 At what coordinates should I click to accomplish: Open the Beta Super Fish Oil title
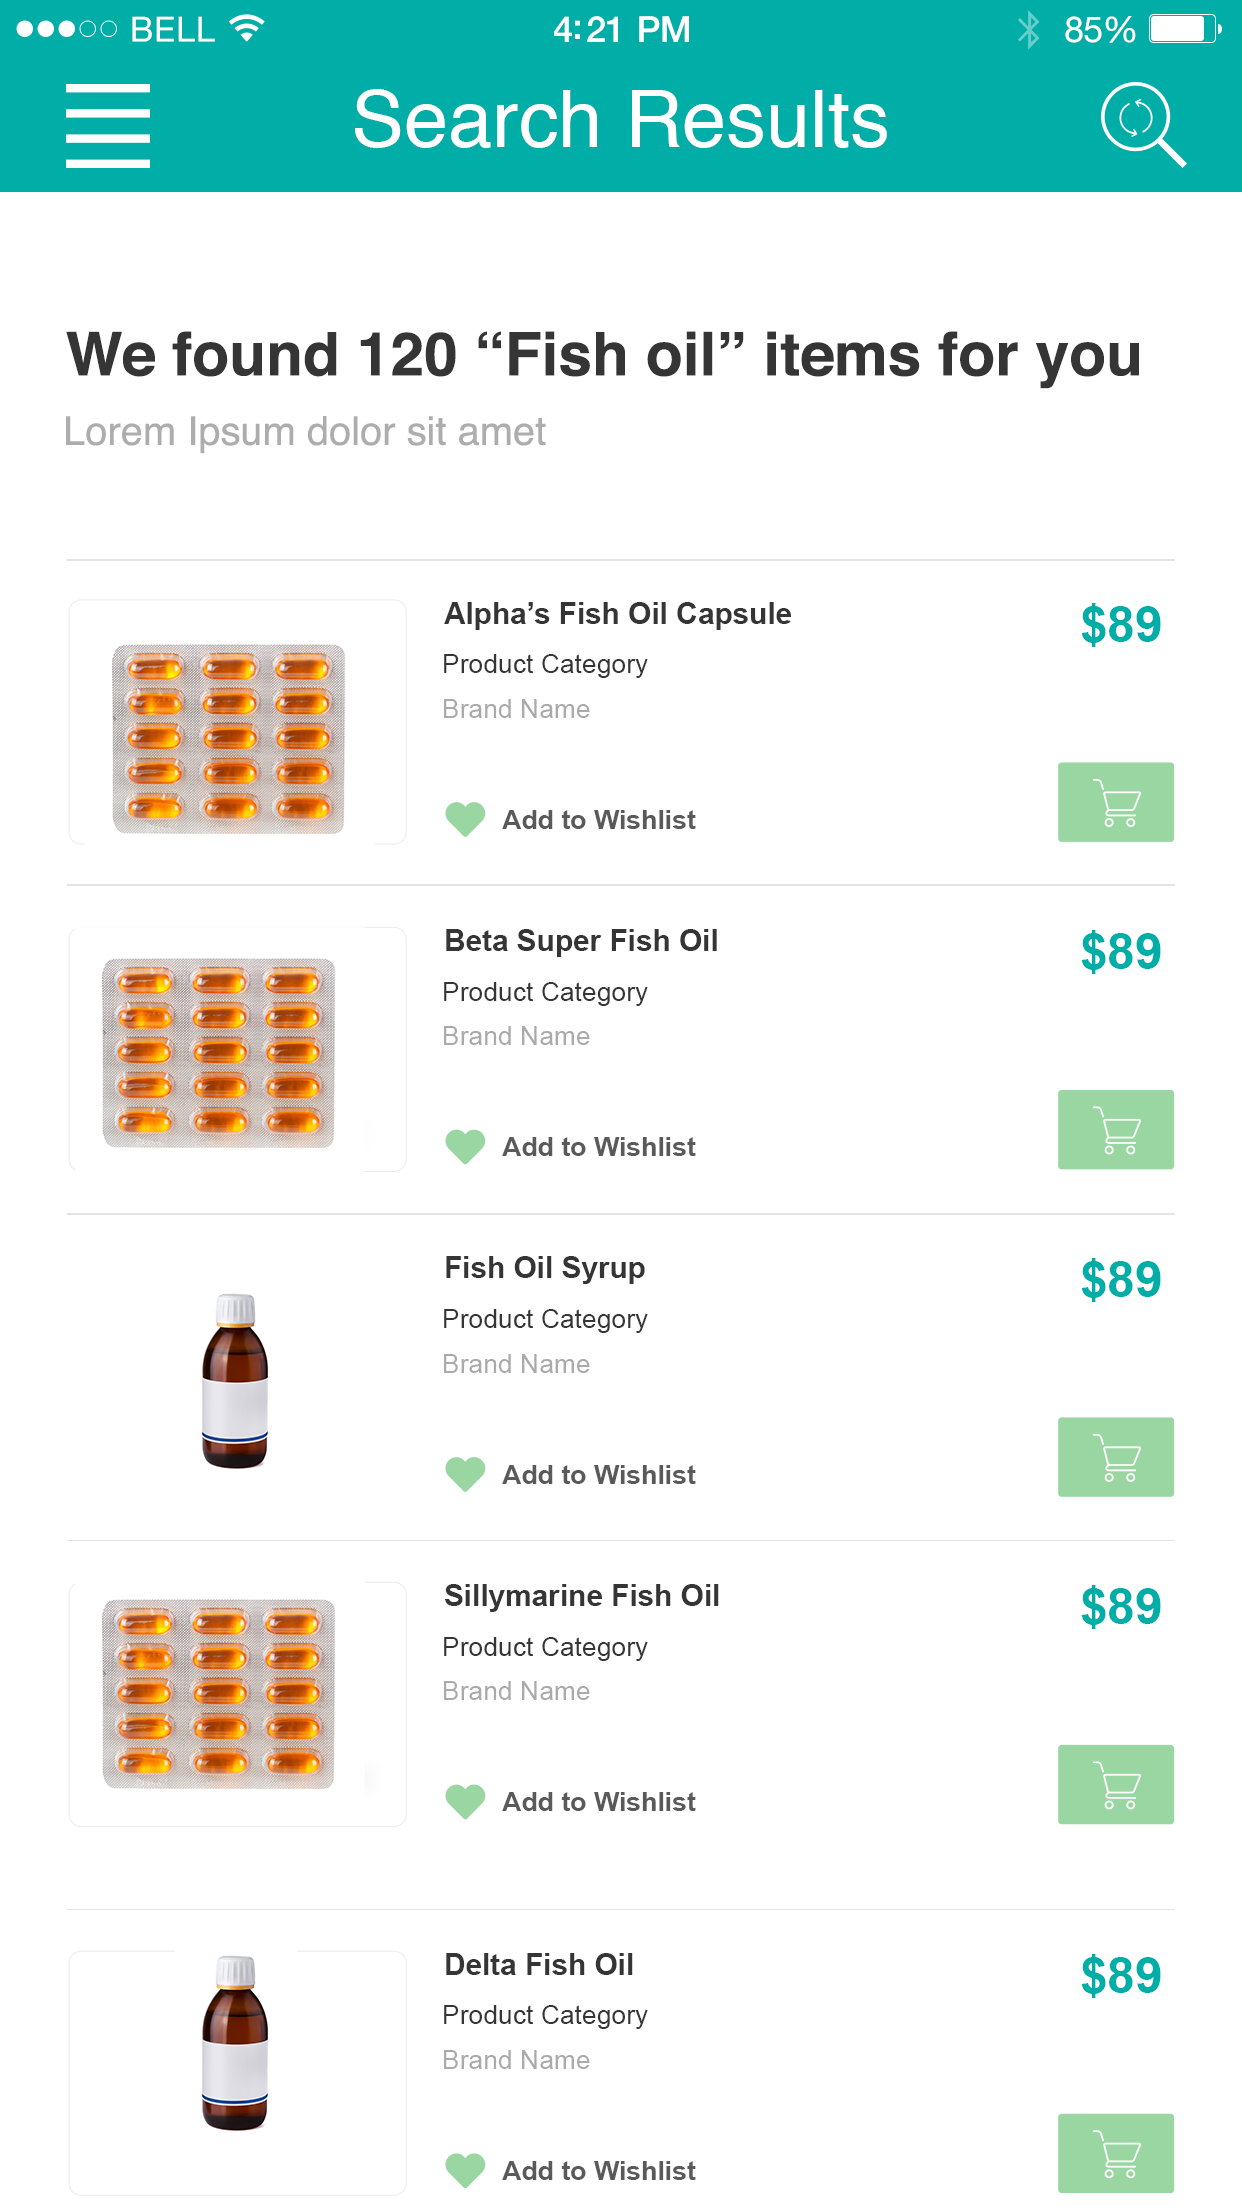[581, 941]
